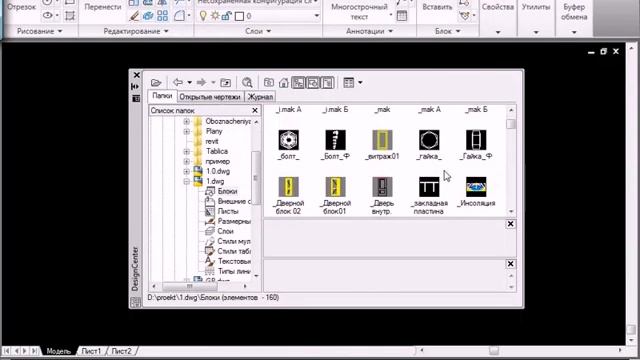
Task: Switch to the Лист2 layout tab
Action: 122,351
